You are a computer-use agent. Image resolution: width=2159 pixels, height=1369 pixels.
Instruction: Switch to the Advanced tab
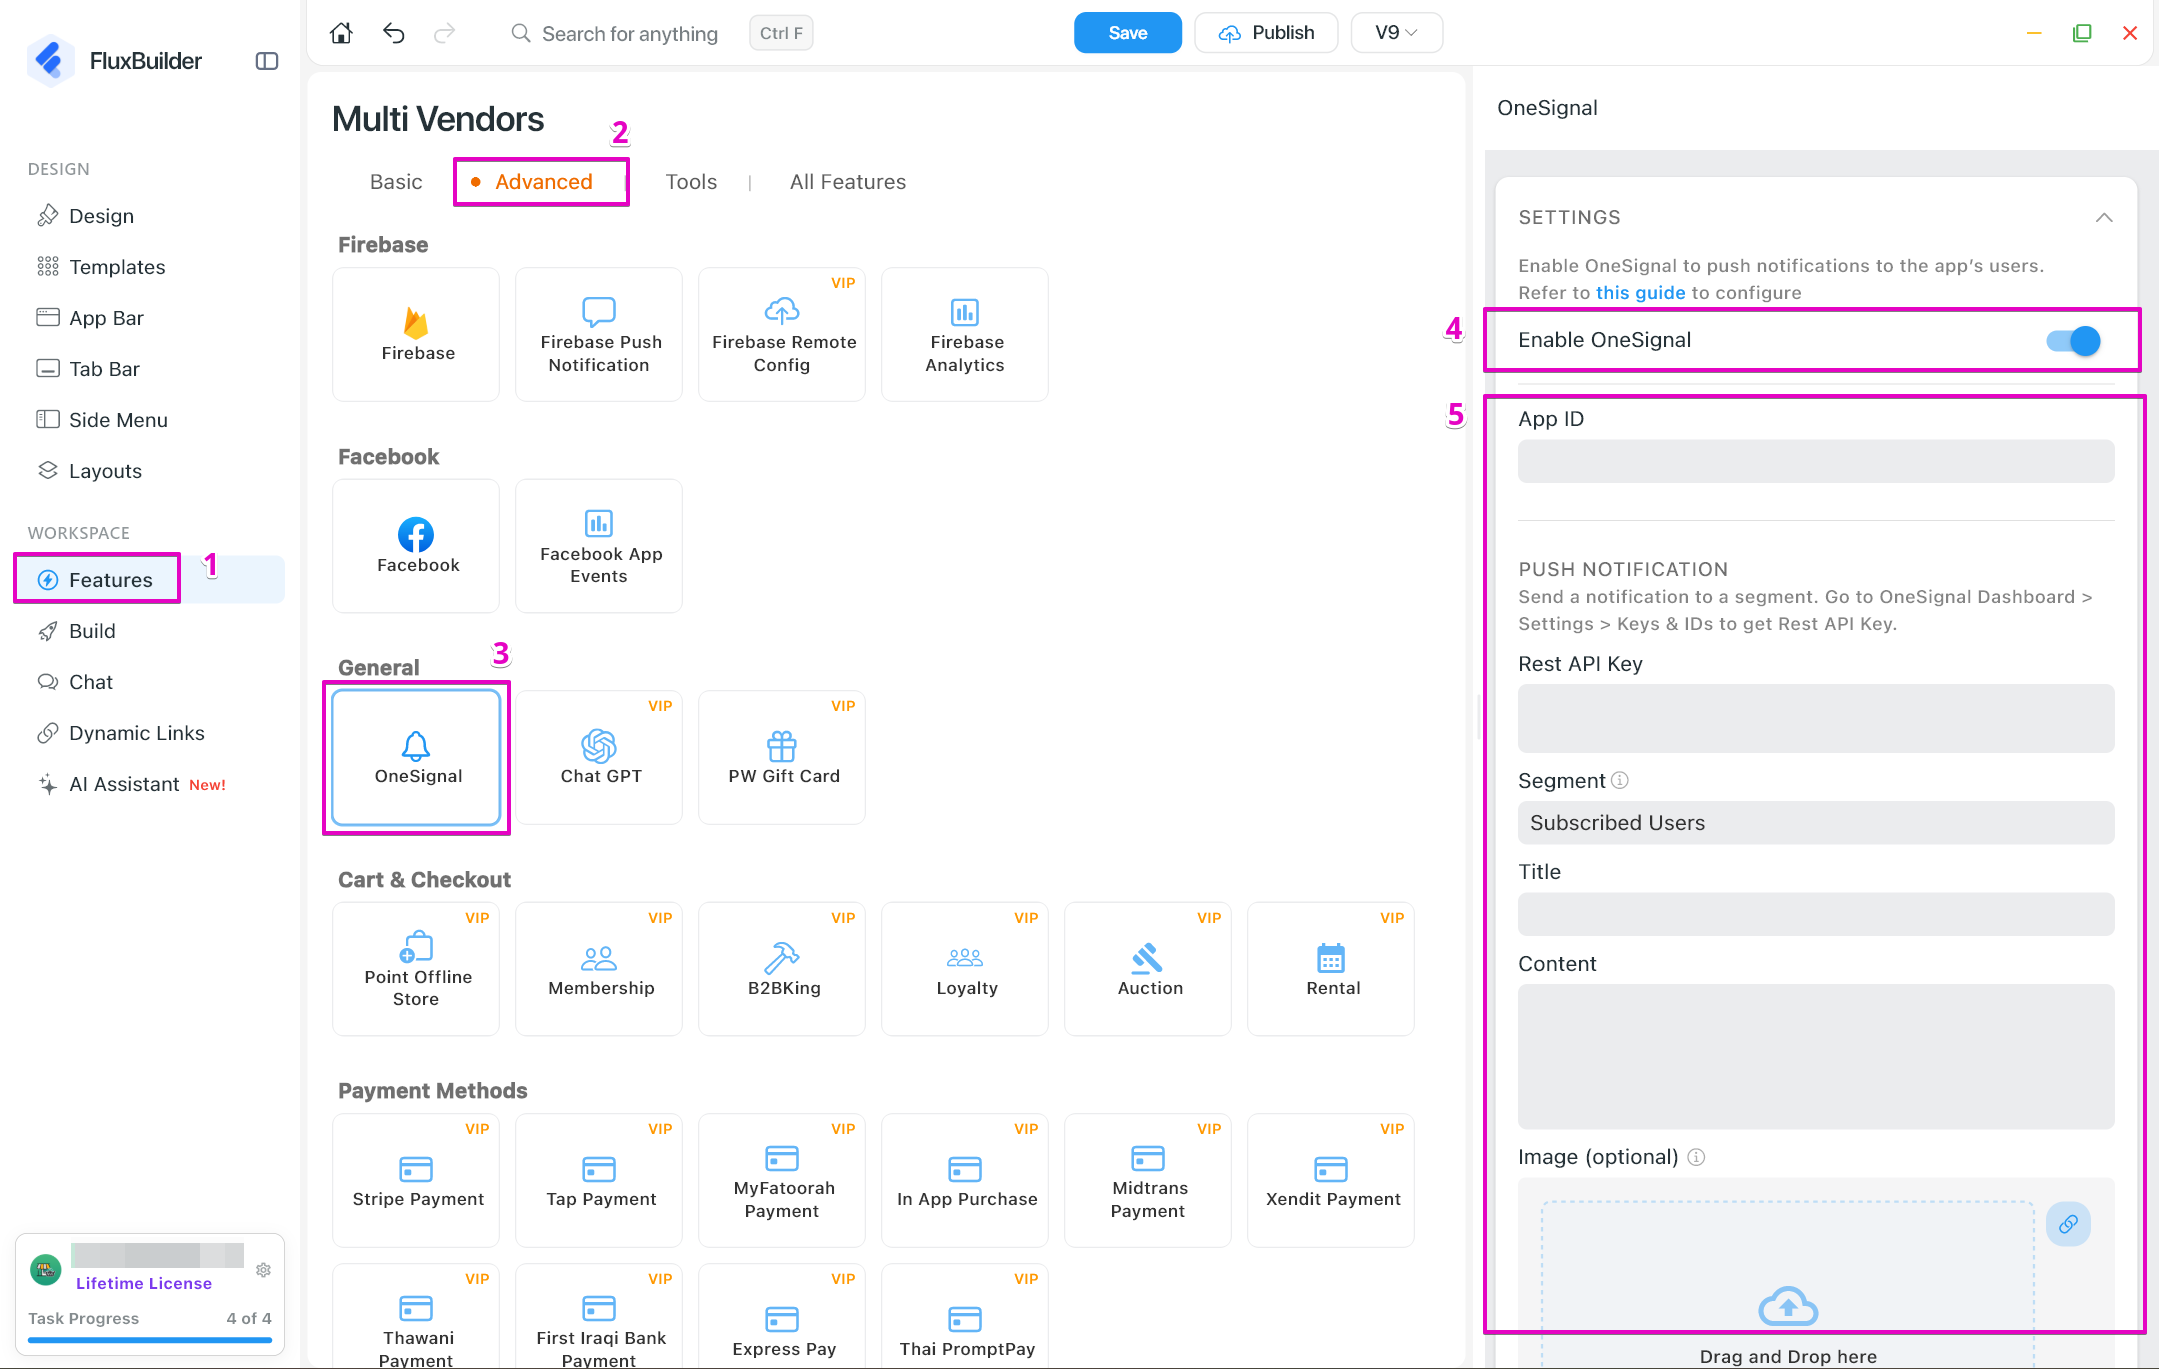543,182
